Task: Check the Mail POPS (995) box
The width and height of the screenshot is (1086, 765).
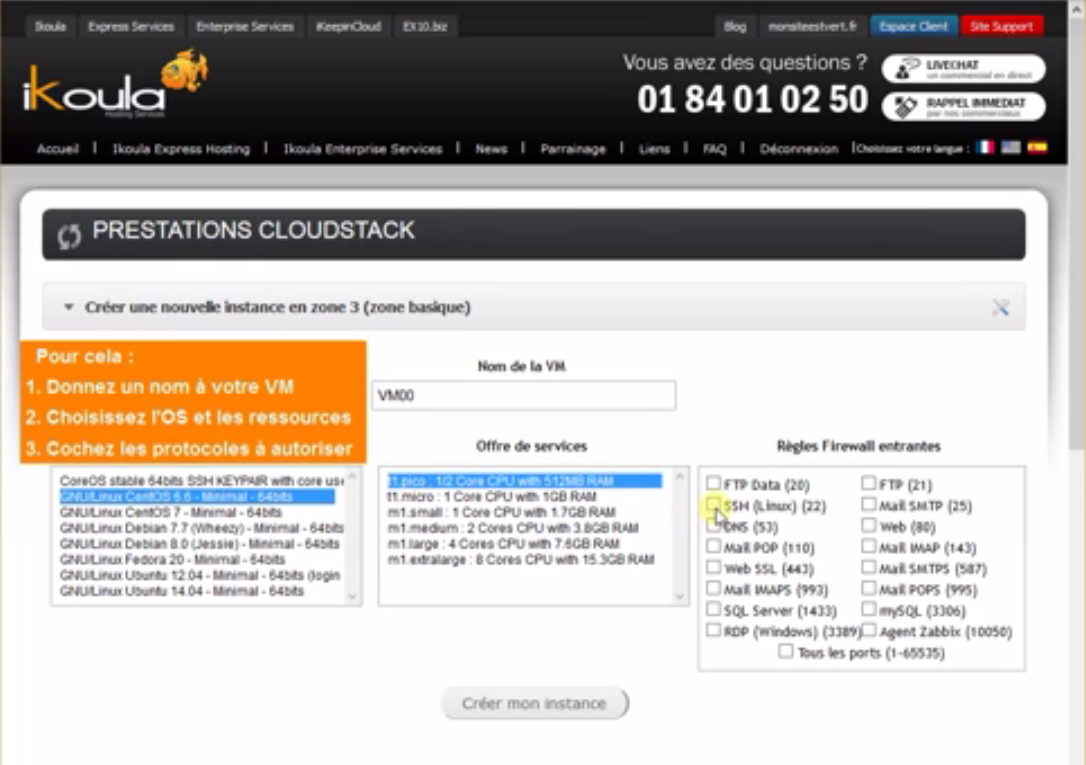Action: pyautogui.click(x=869, y=588)
